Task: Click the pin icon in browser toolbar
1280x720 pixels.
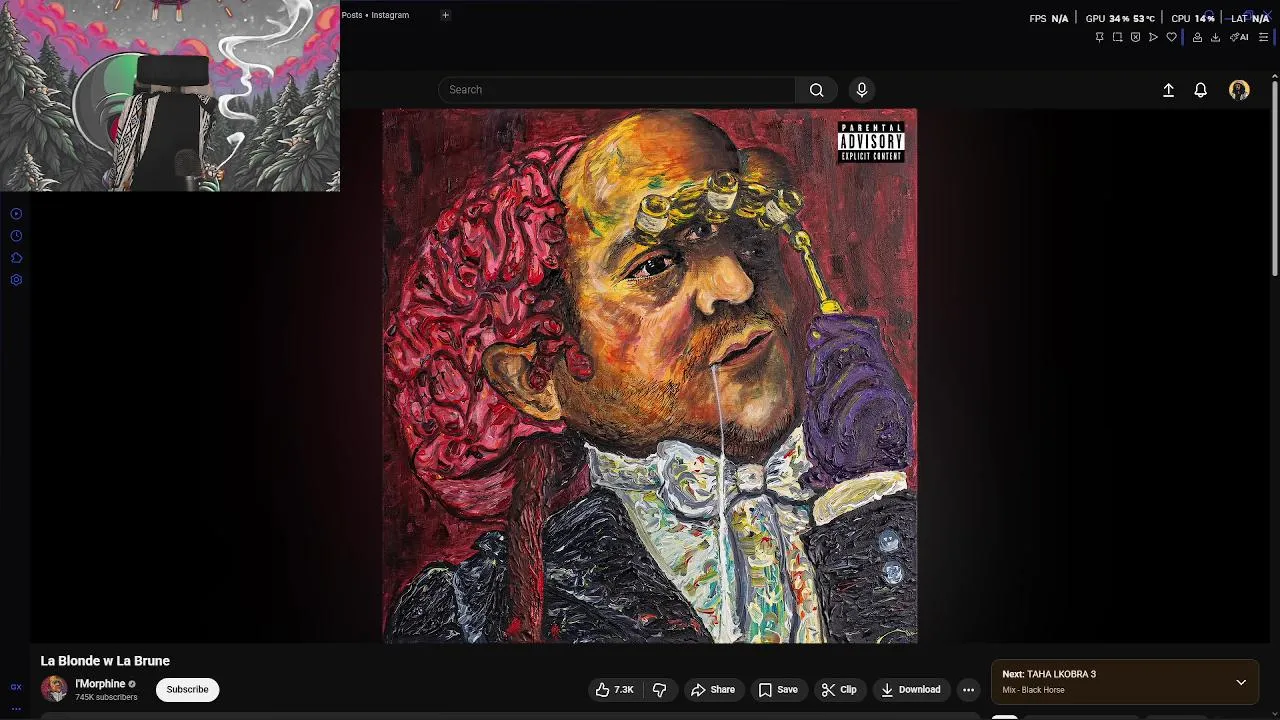Action: coord(1099,37)
